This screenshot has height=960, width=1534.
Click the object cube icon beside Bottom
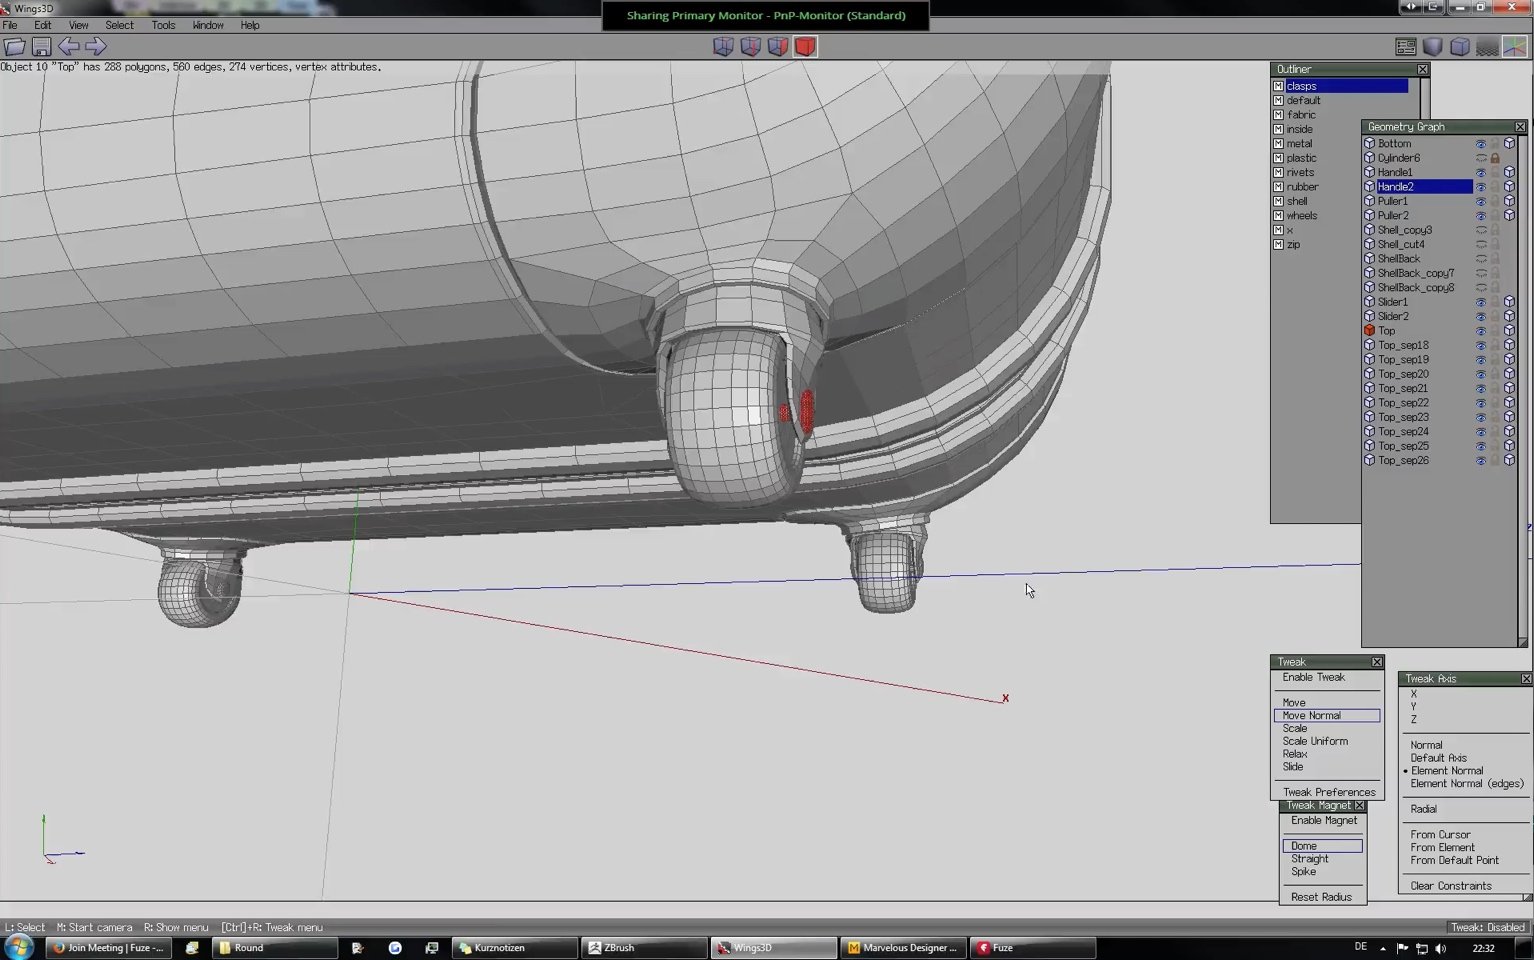click(x=1369, y=144)
